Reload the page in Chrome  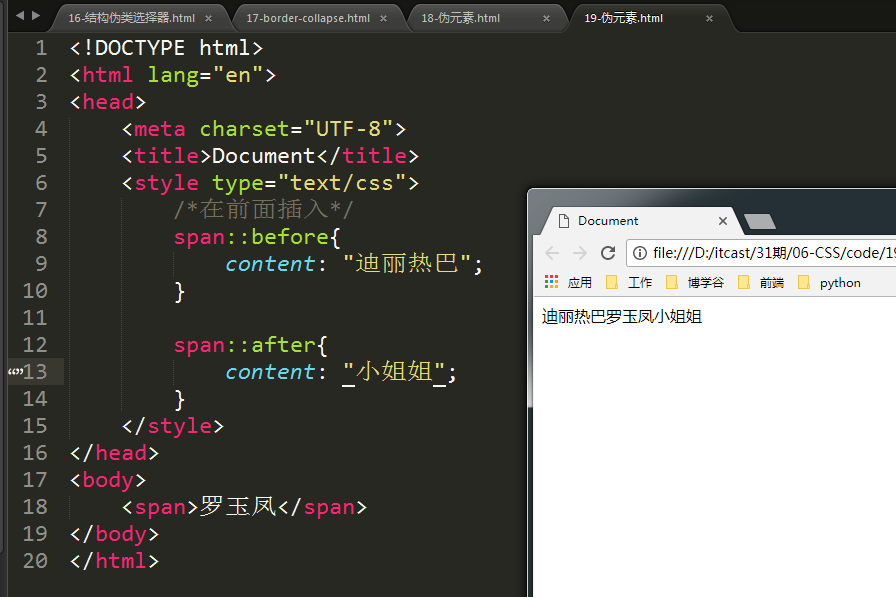(608, 253)
